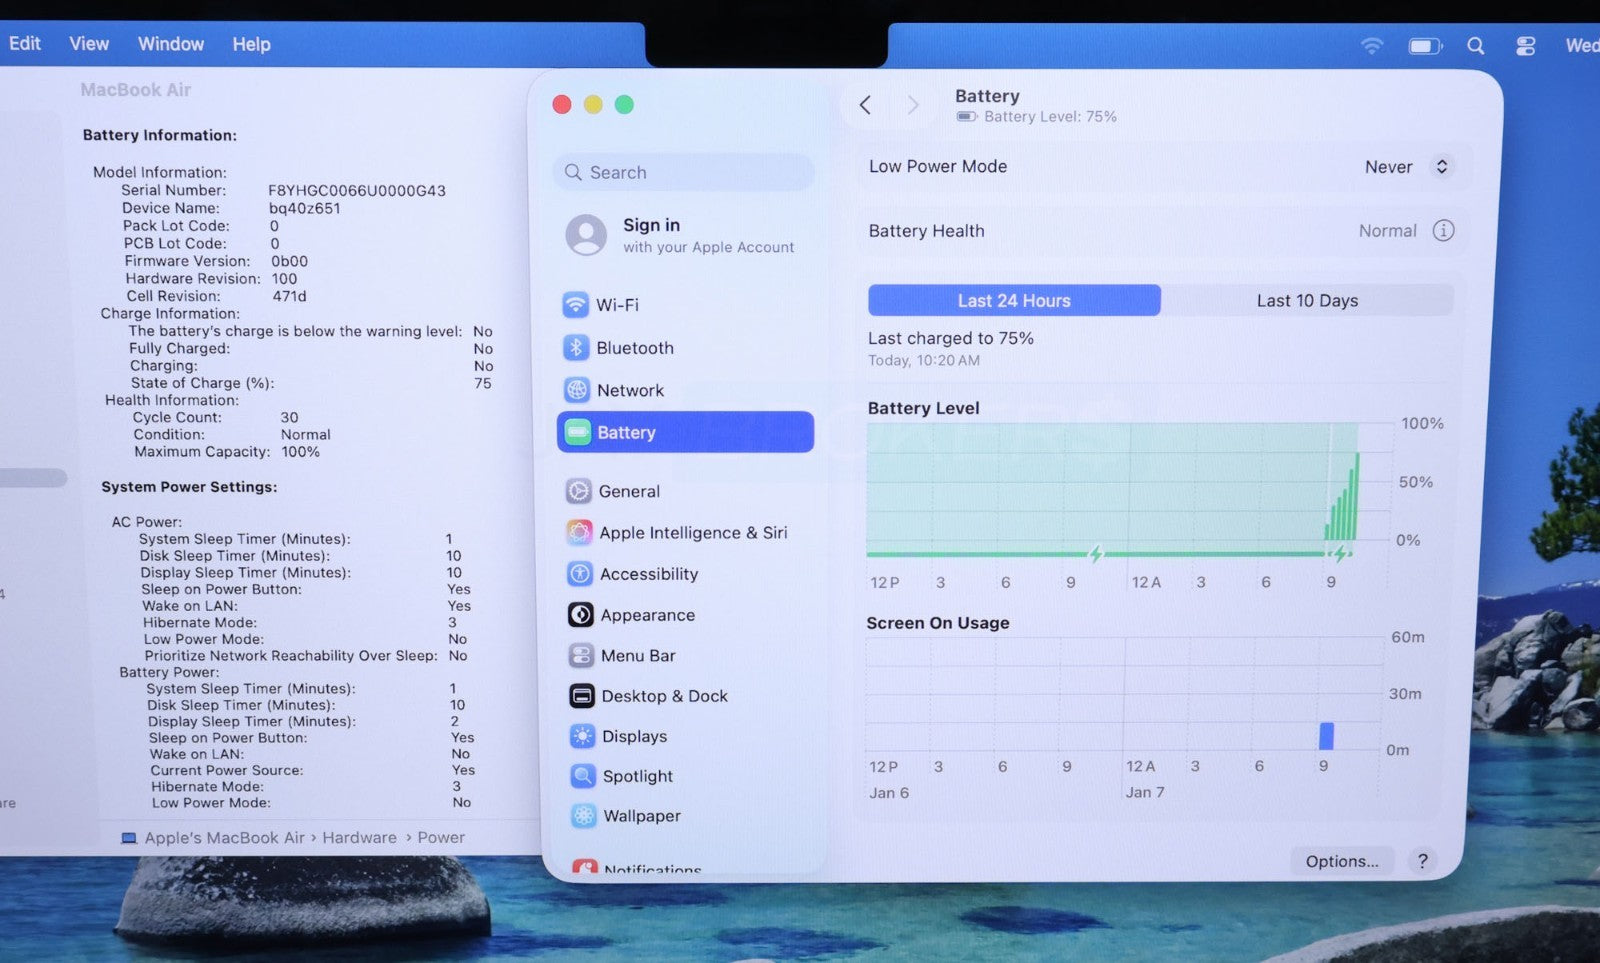Viewport: 1600px width, 963px height.
Task: Select the Apple Intelligence & Siri icon
Action: point(579,532)
